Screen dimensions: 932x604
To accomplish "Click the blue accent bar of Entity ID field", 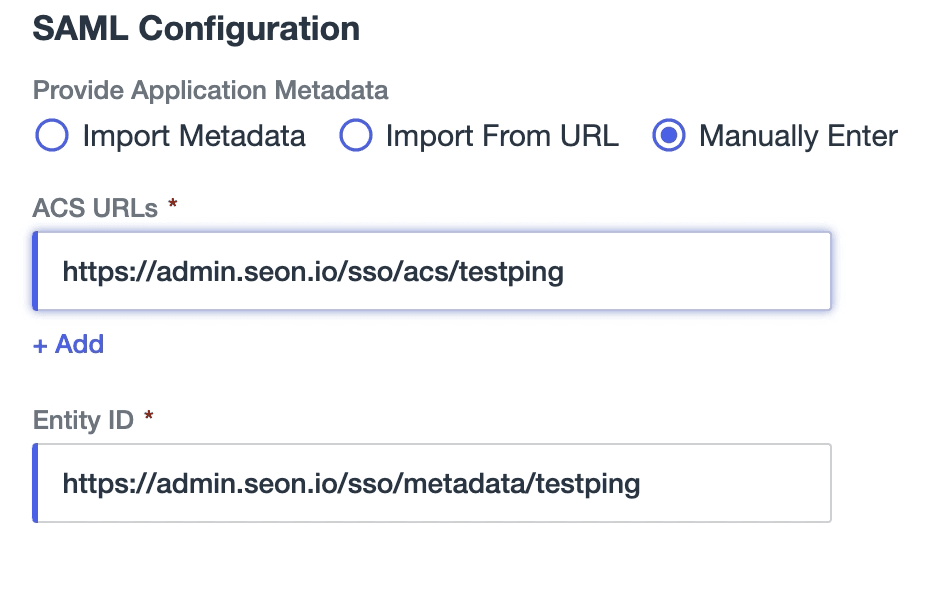I will tap(35, 483).
